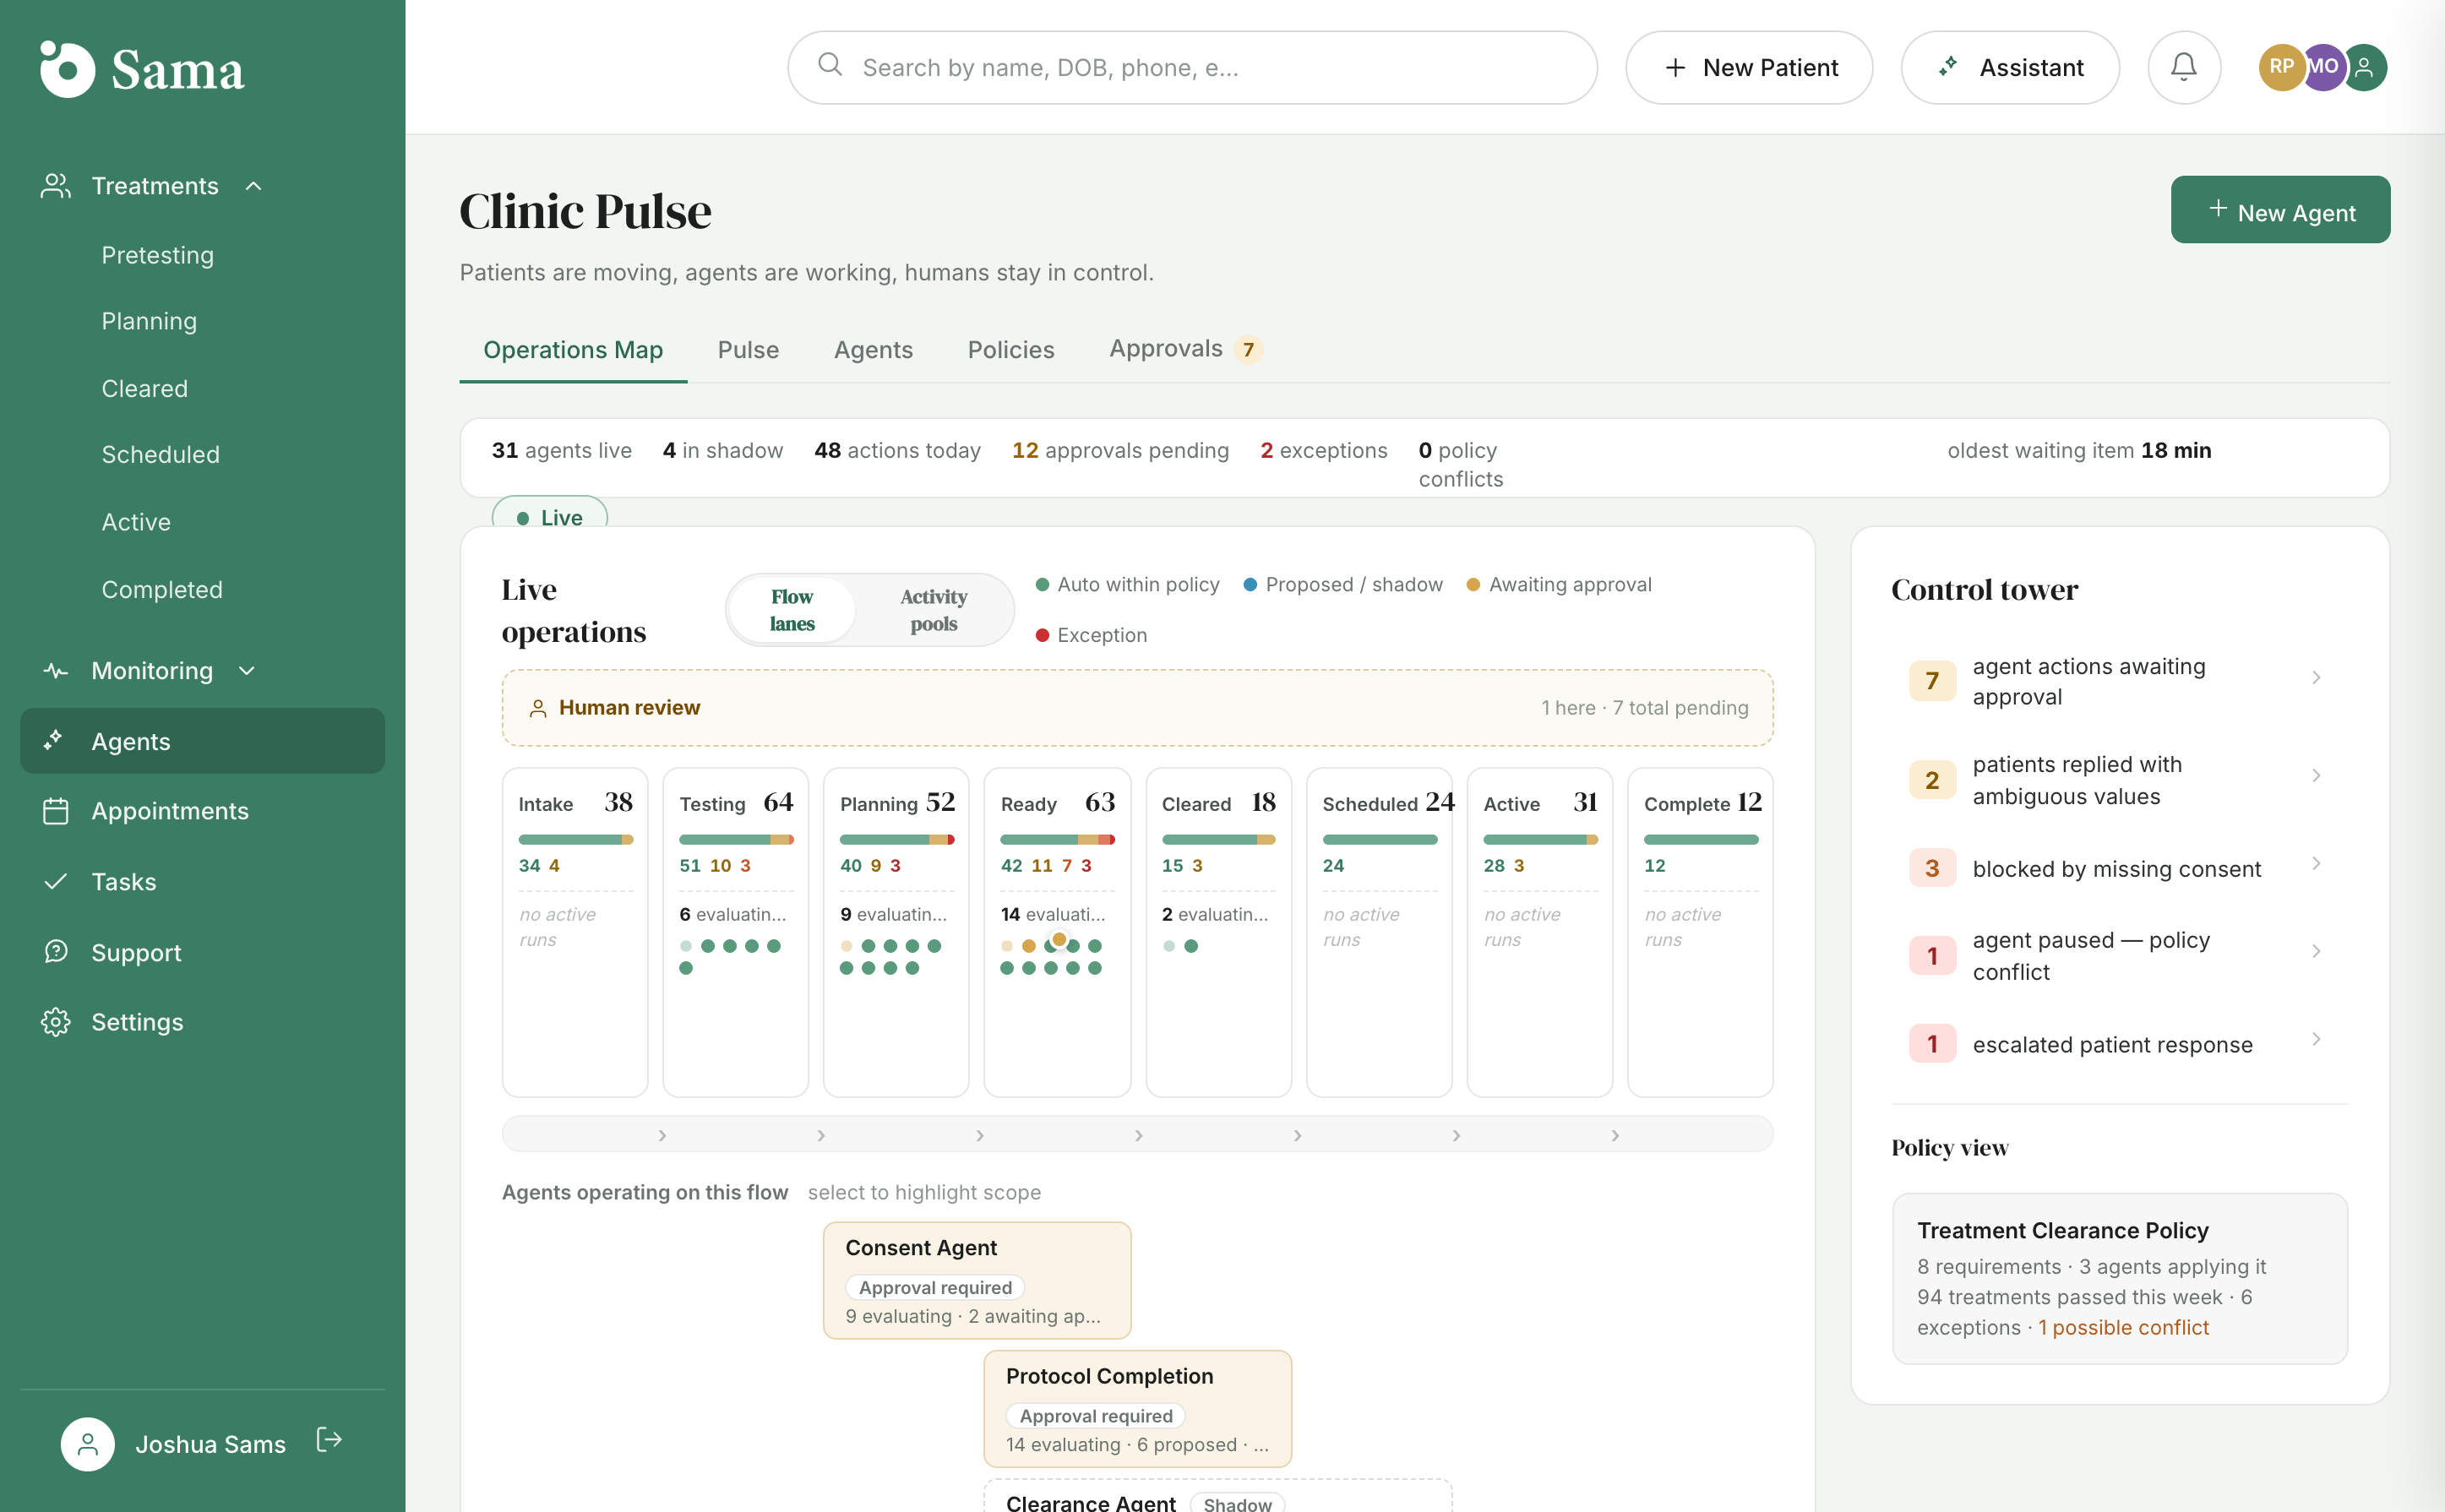Image resolution: width=2445 pixels, height=1512 pixels.
Task: Select the Consent Agent card
Action: [977, 1279]
